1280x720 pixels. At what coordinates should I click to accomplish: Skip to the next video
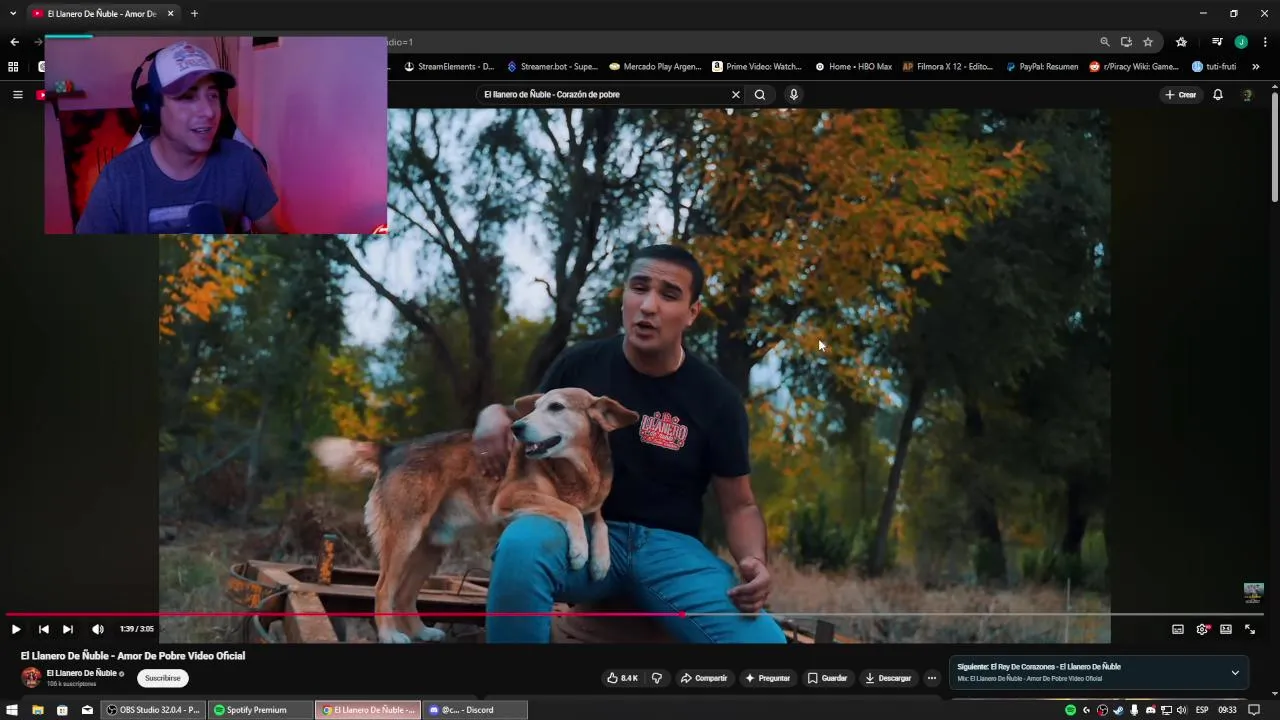(x=68, y=629)
